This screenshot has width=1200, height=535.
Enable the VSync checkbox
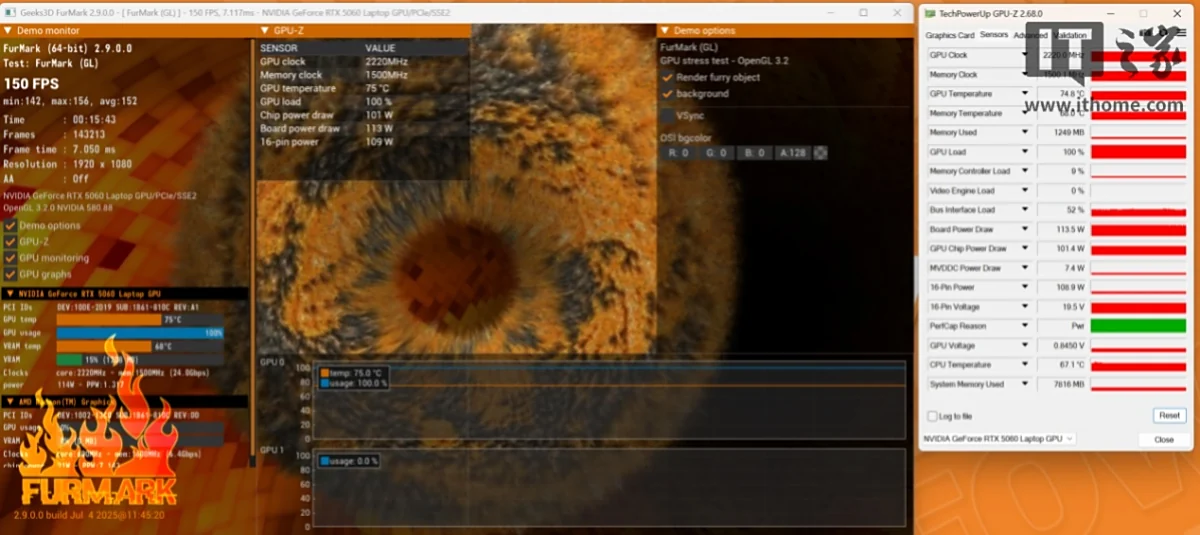pos(667,116)
